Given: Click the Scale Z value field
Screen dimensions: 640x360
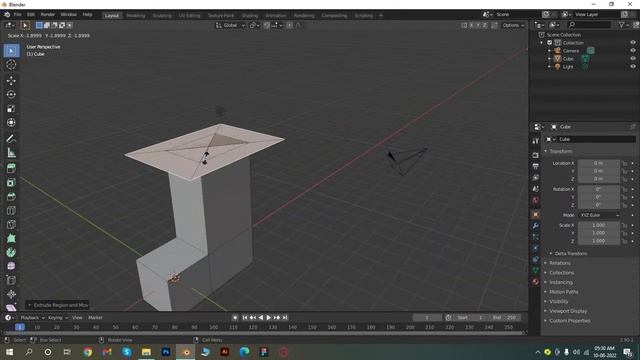Looking at the screenshot, I should [x=599, y=241].
